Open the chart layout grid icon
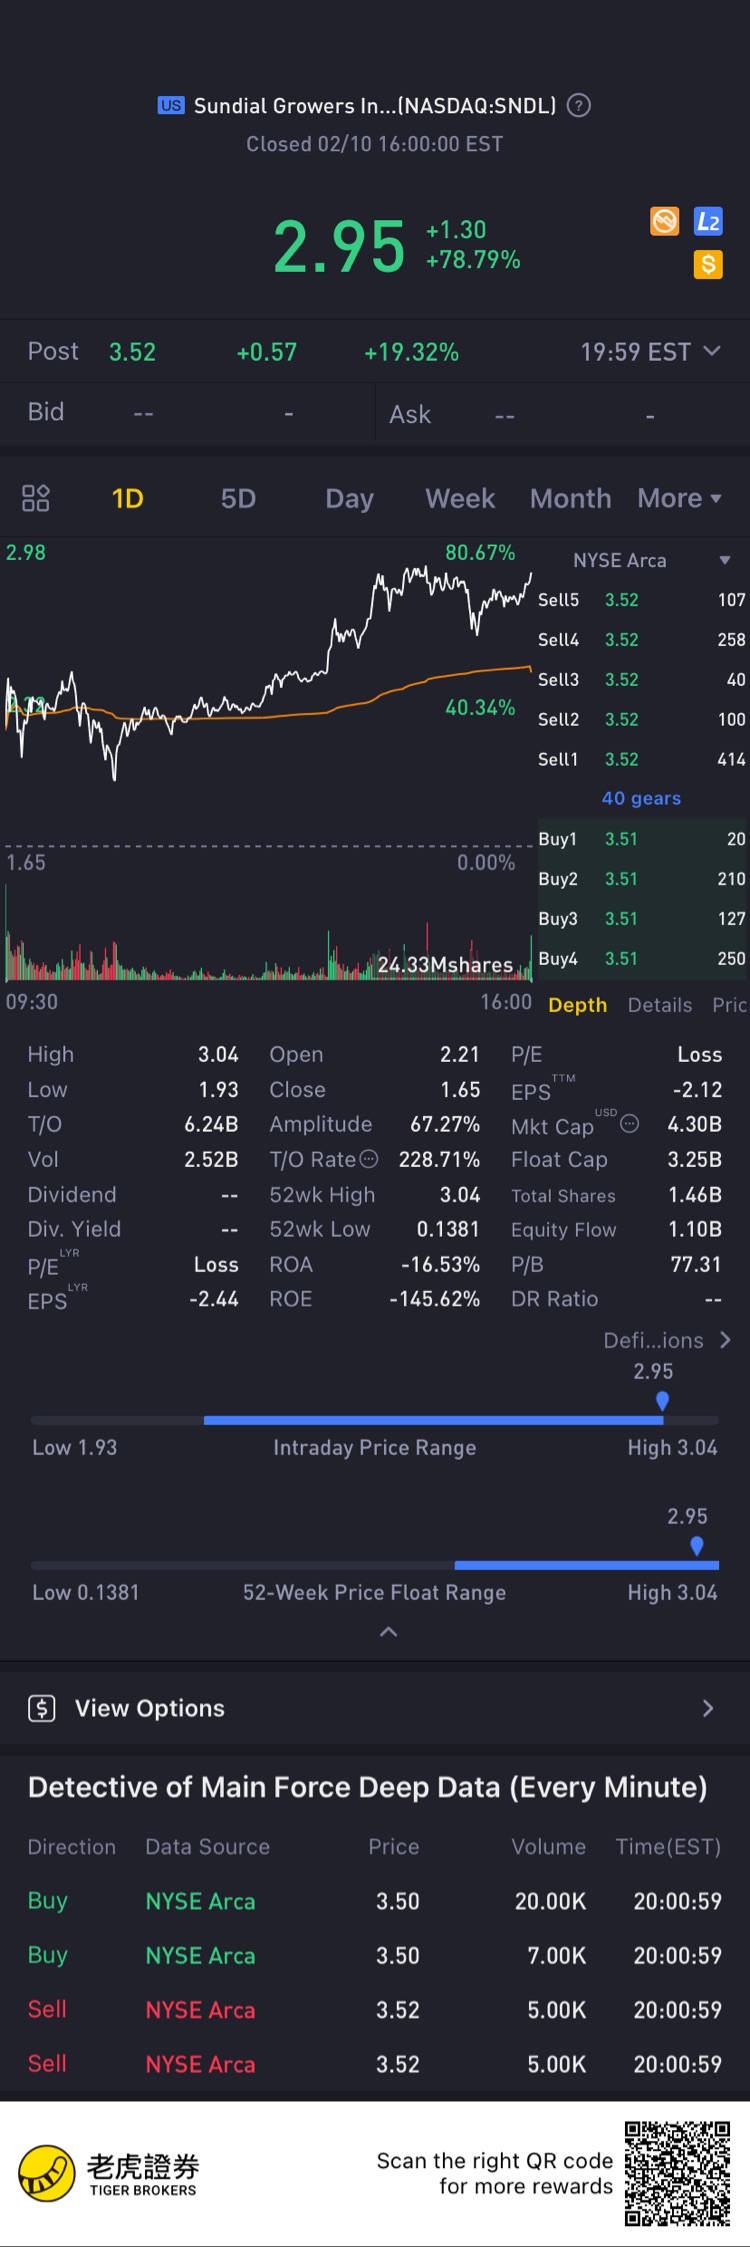The image size is (750, 2247). (36, 498)
